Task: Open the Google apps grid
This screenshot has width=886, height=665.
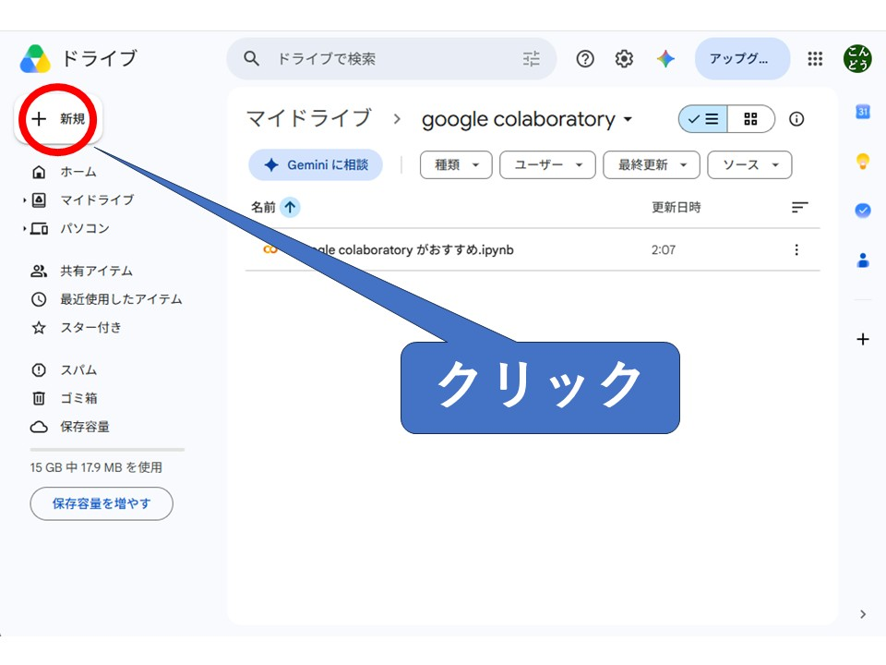Action: (x=815, y=58)
